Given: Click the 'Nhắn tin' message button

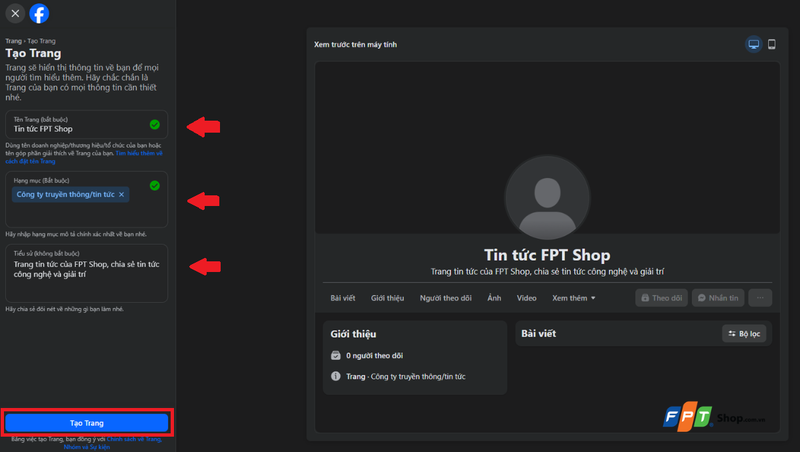Looking at the screenshot, I should pos(718,298).
